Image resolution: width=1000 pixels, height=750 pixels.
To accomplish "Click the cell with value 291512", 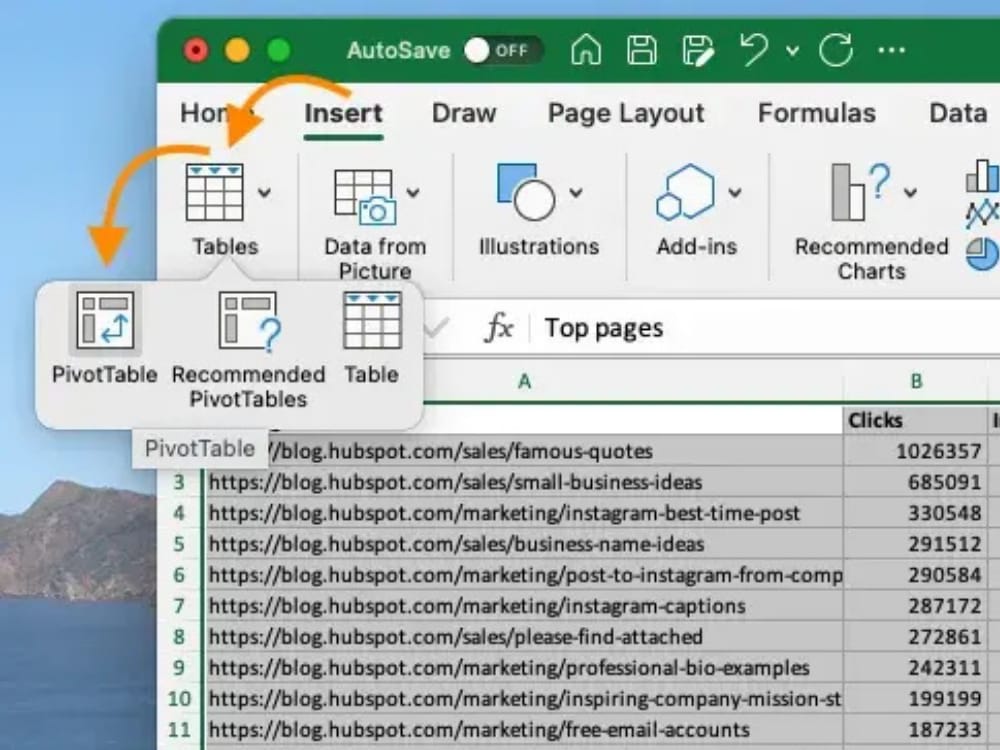I will 916,544.
